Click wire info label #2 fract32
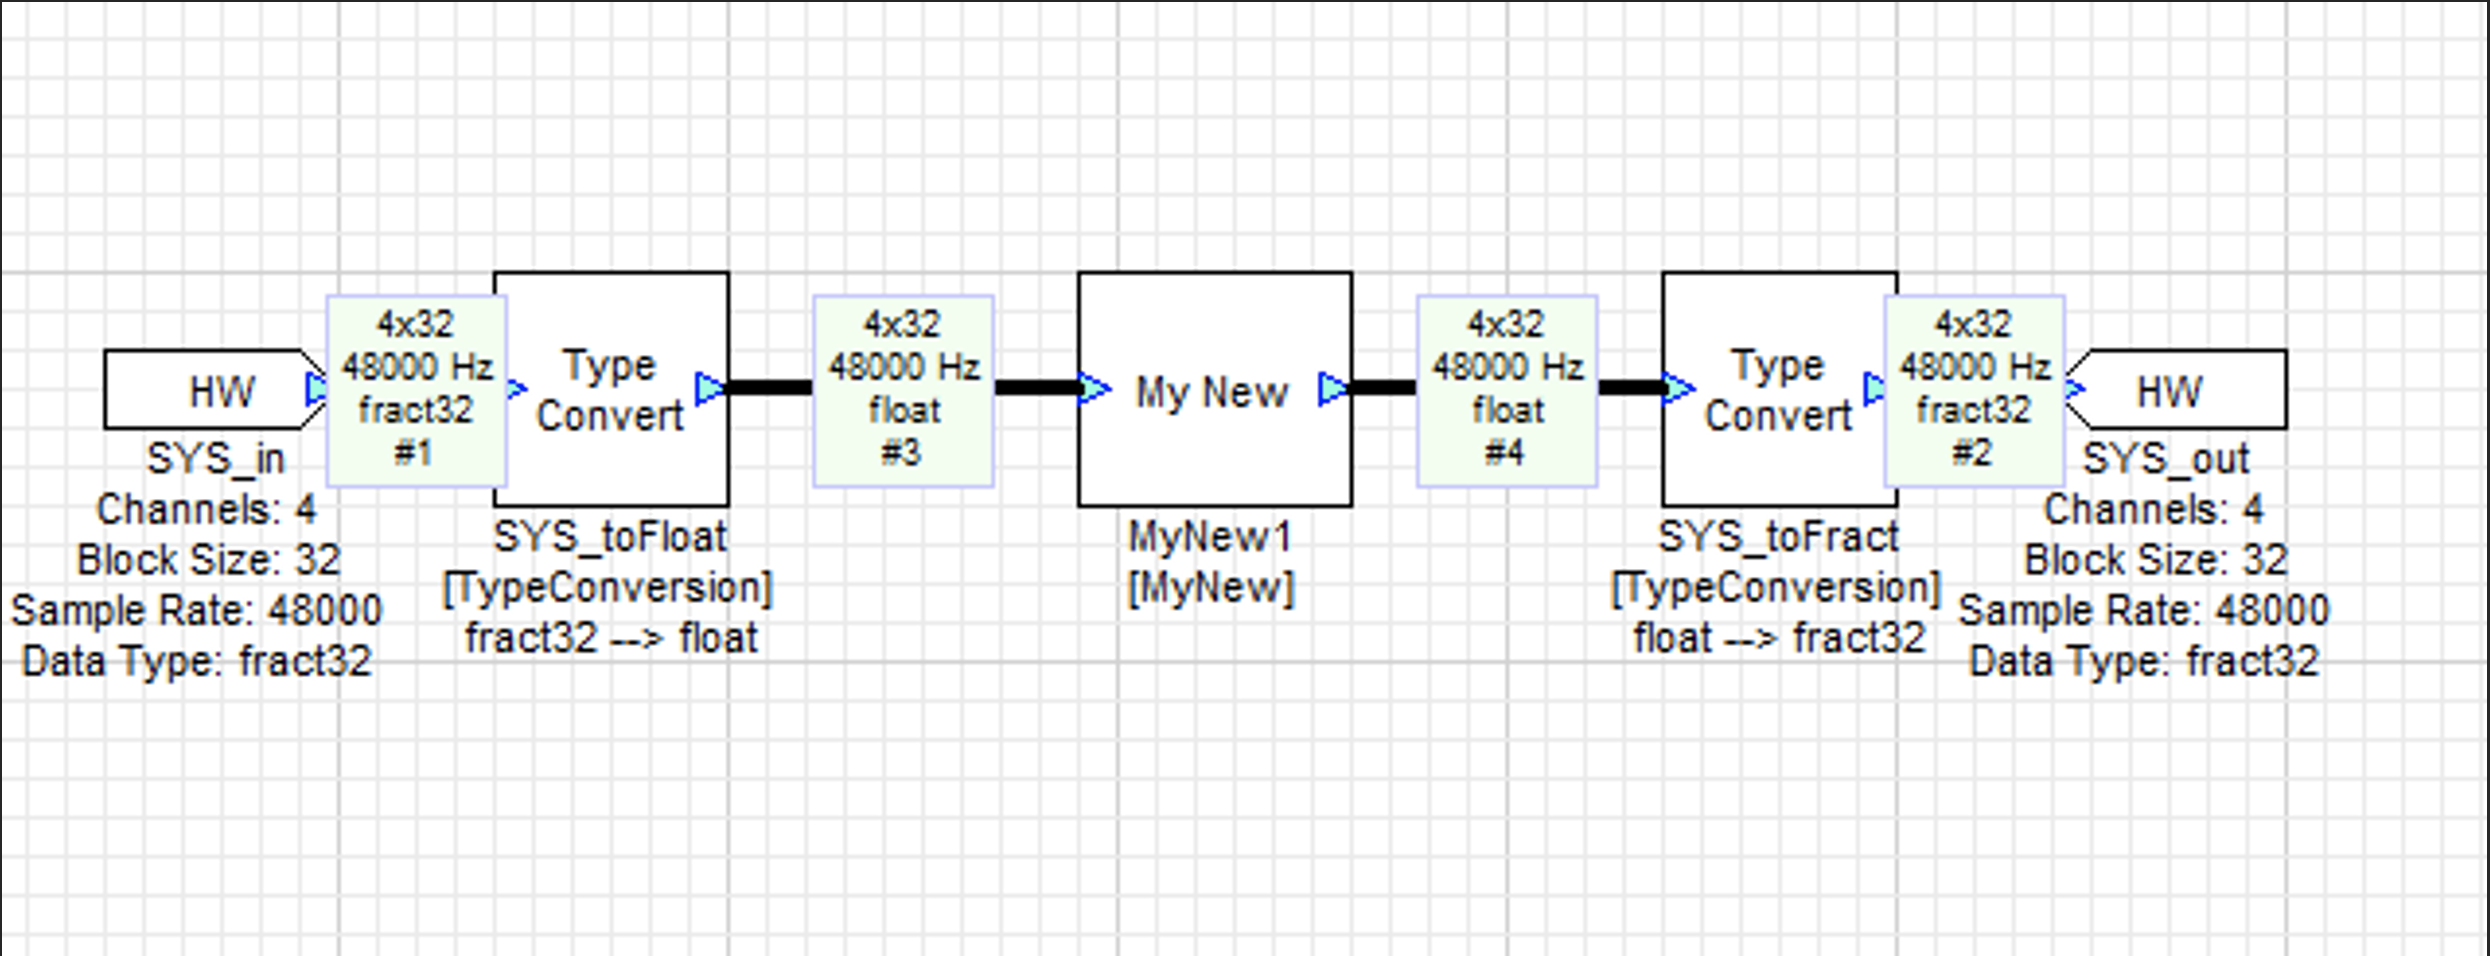This screenshot has width=2490, height=956. pyautogui.click(x=1974, y=390)
